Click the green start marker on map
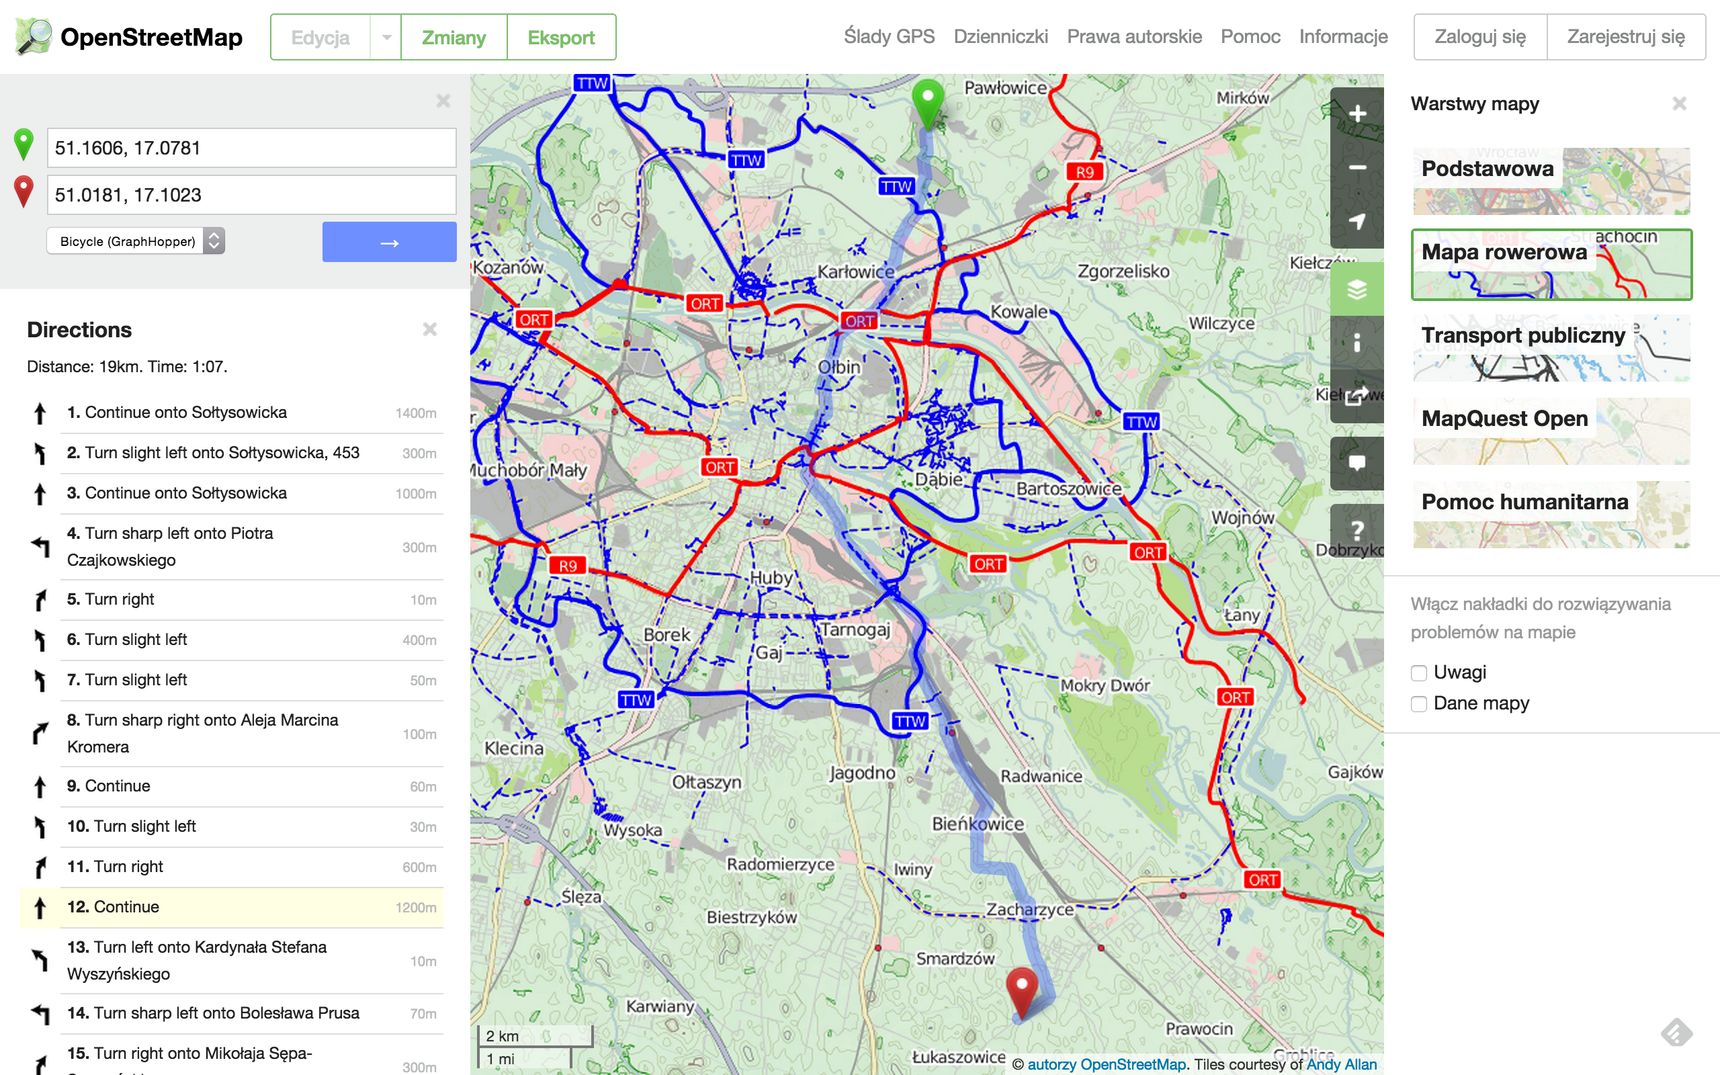 [x=928, y=104]
